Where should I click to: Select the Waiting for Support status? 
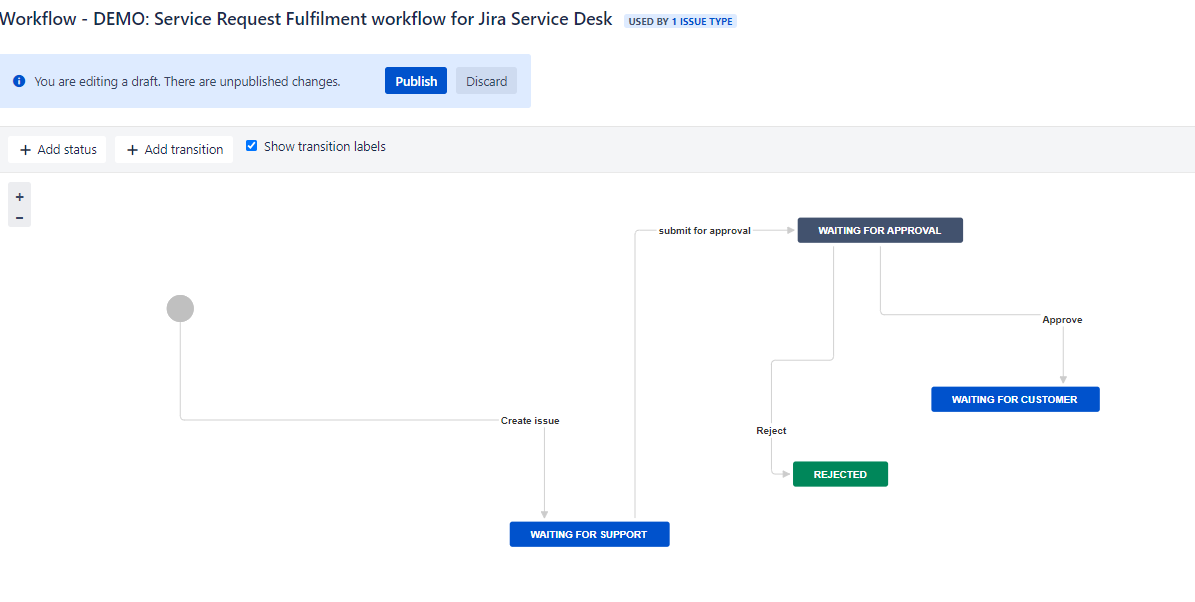point(589,534)
